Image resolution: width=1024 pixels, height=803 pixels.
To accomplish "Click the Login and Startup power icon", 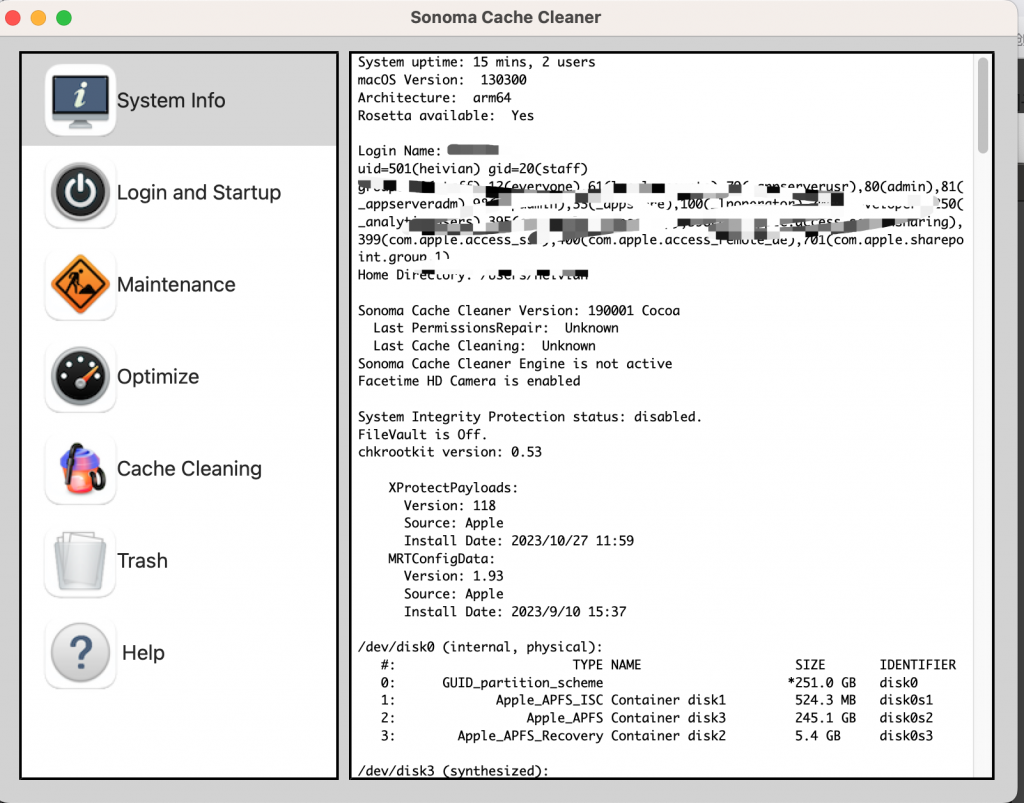I will pos(80,193).
